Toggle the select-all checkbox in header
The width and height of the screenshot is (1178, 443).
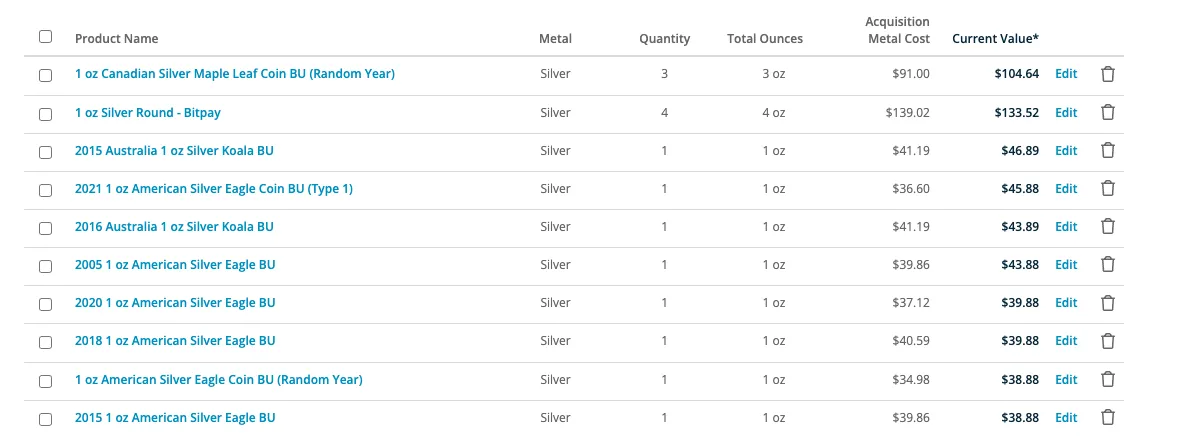pos(45,36)
